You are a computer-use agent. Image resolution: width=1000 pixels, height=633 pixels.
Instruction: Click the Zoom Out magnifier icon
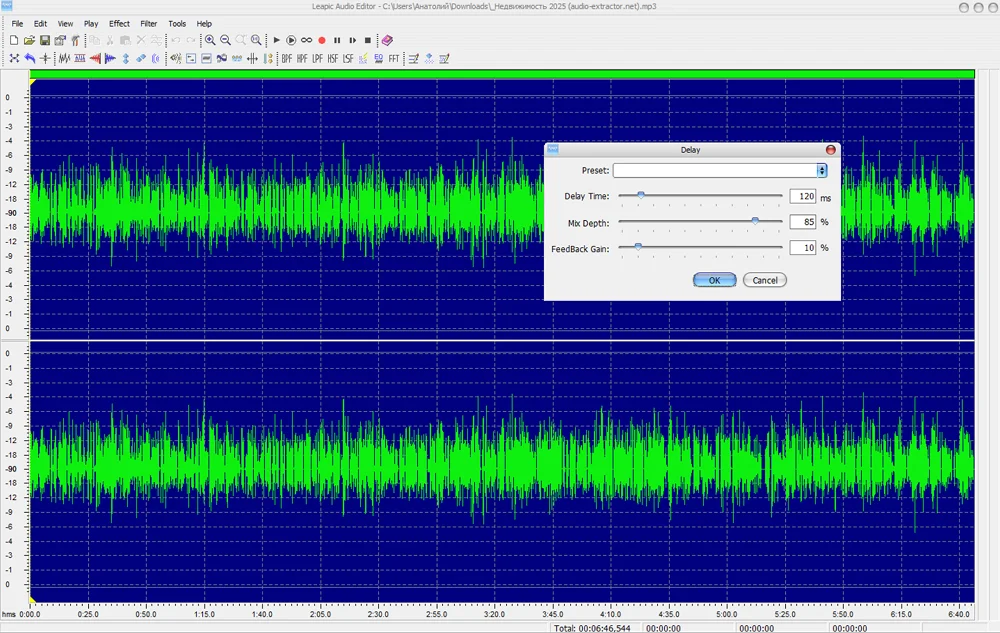click(225, 40)
